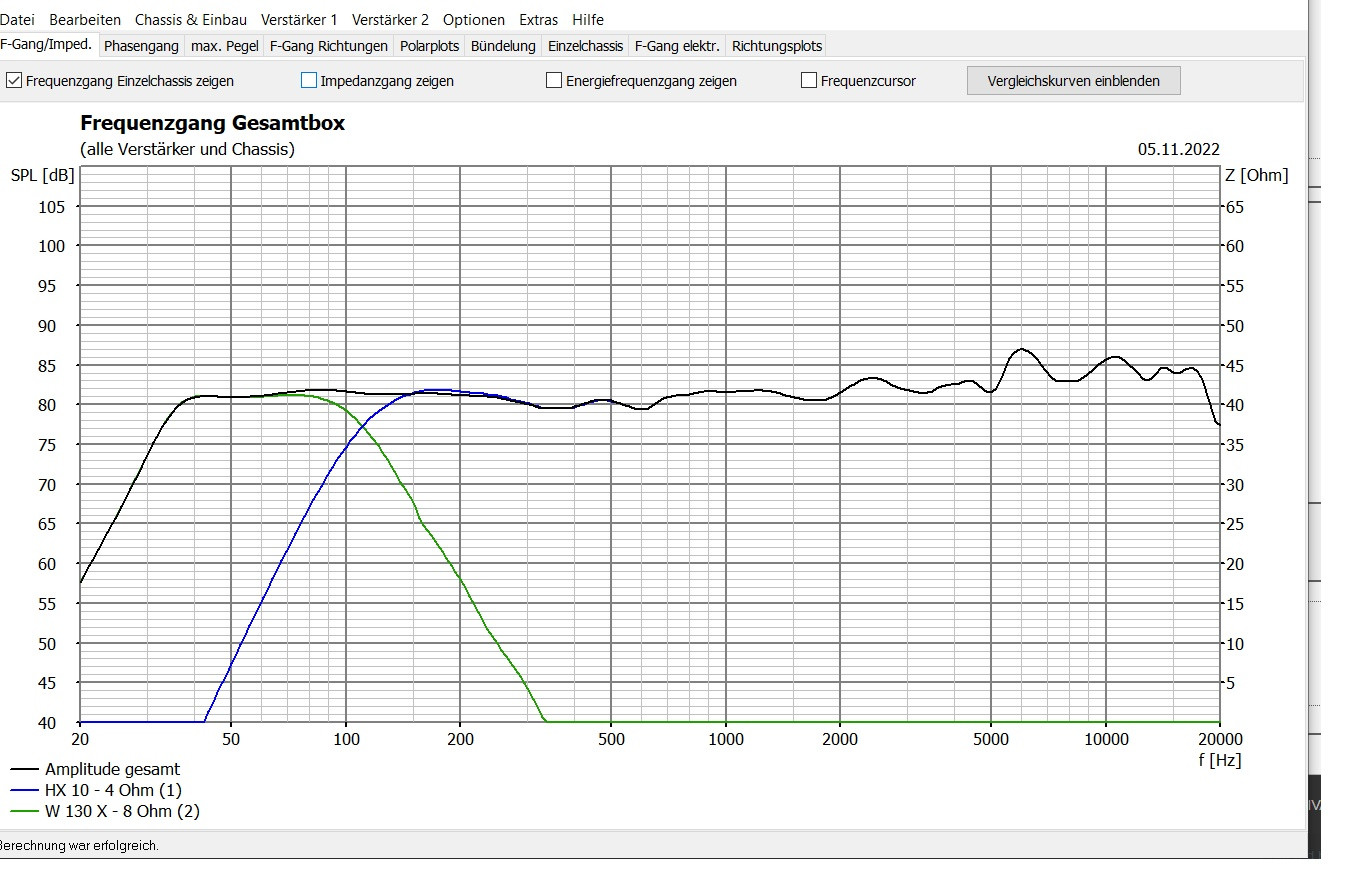
Task: Switch to the Polarplots tab
Action: 429,46
